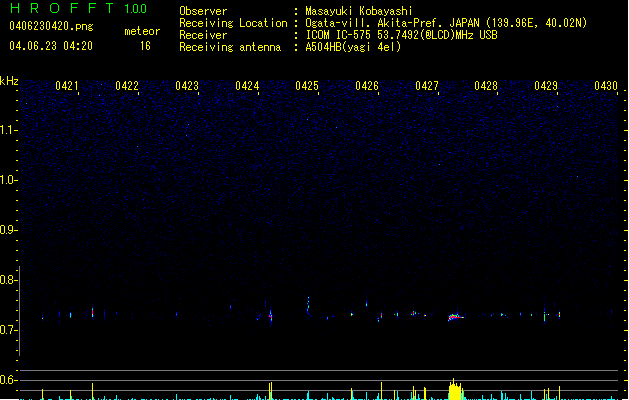Click the meteor label
The image size is (629, 400).
coord(142,31)
